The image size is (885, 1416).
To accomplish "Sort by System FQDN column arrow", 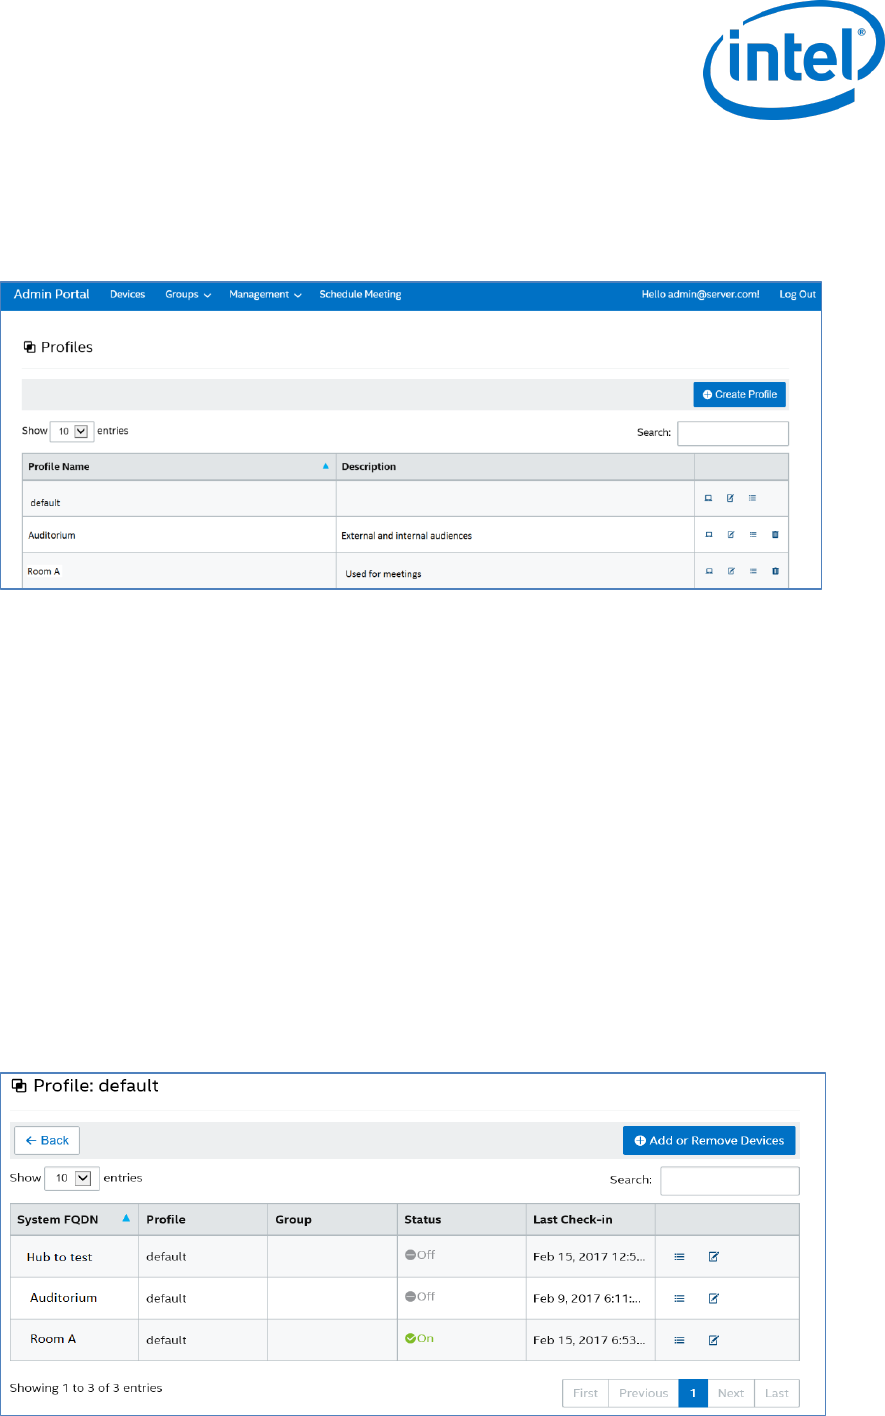I will coord(126,1218).
